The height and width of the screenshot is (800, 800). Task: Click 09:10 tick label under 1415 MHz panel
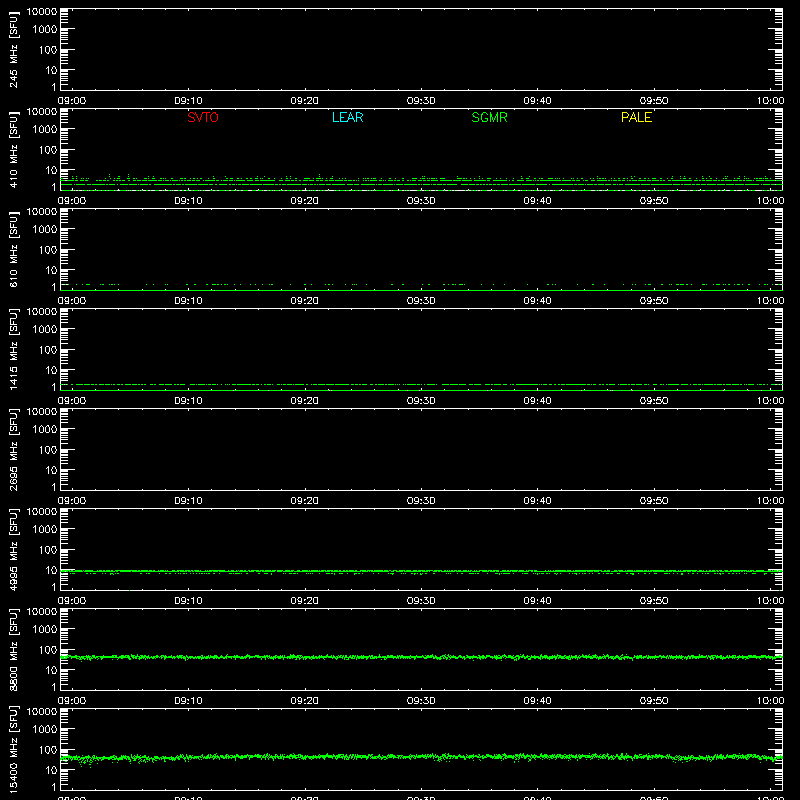(x=188, y=401)
